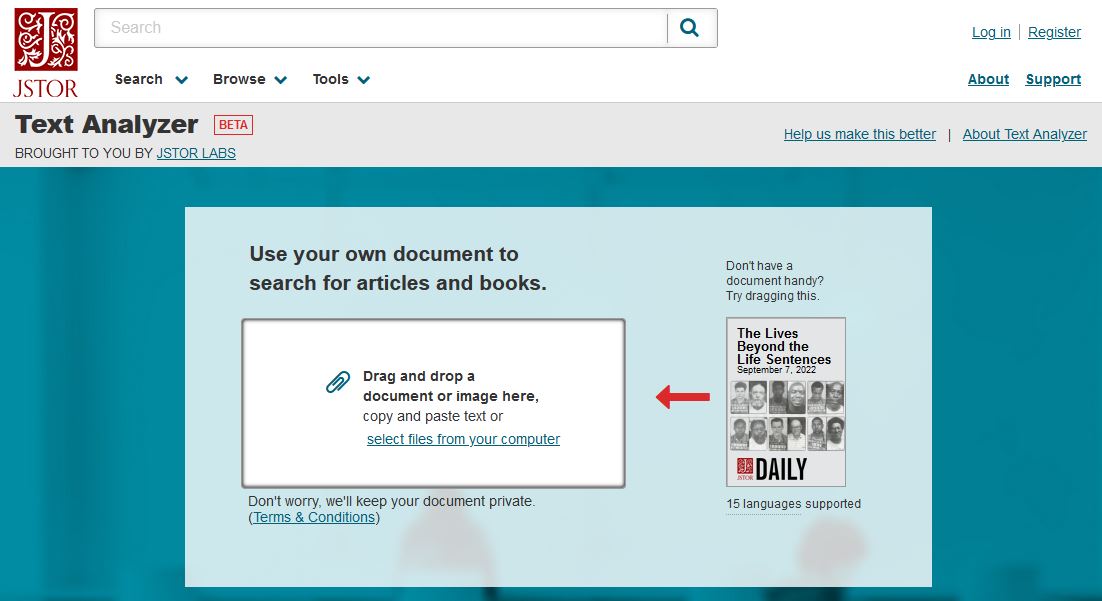Screen dimensions: 1102x601
Task: Click the BETA badge next to Text Analyzer
Action: pos(233,125)
